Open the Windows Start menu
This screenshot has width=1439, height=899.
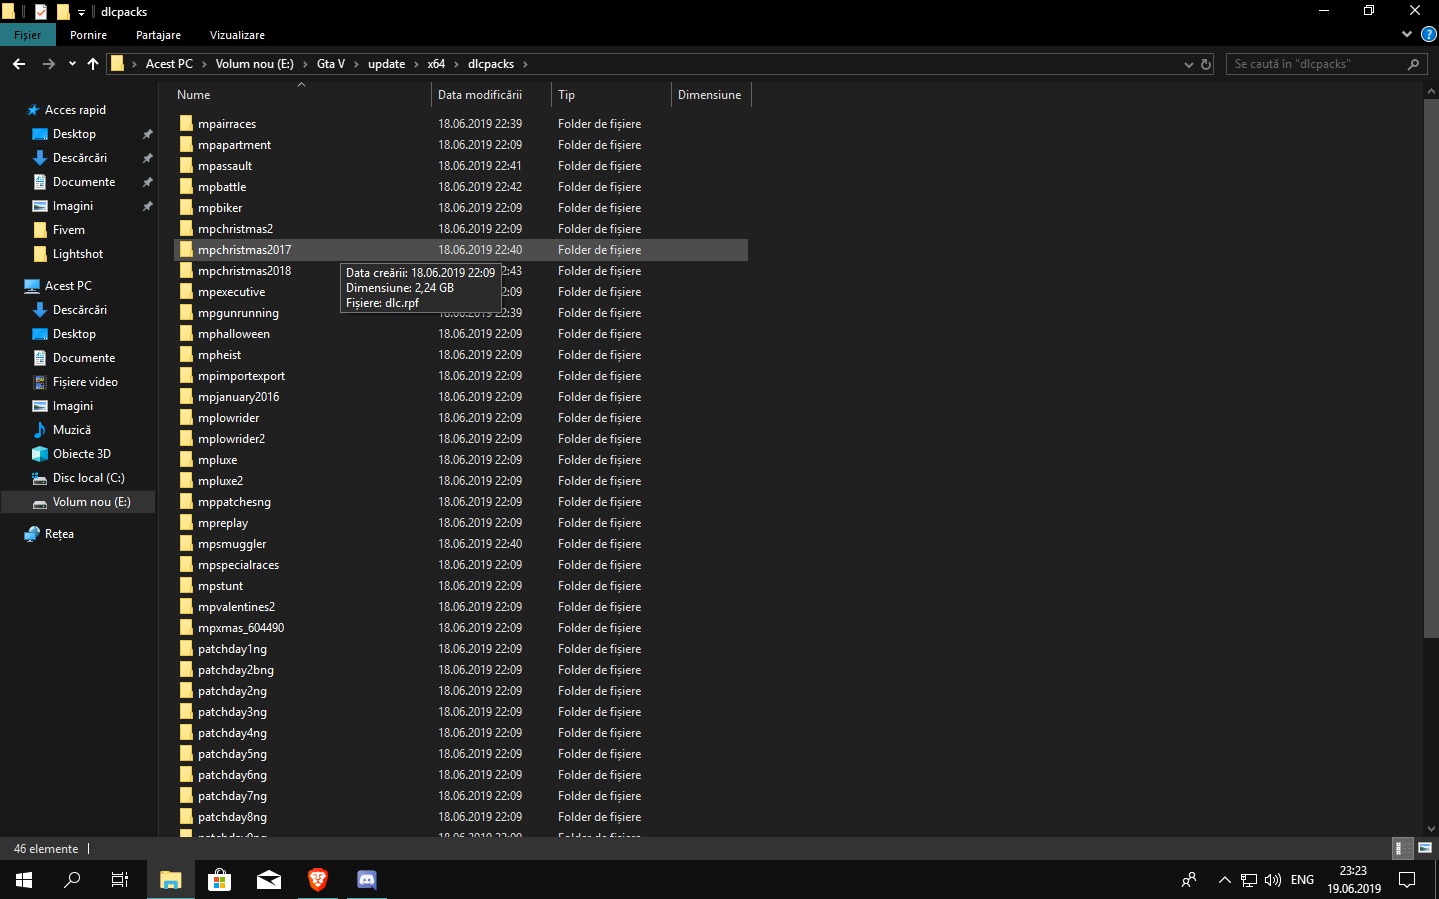coord(24,880)
